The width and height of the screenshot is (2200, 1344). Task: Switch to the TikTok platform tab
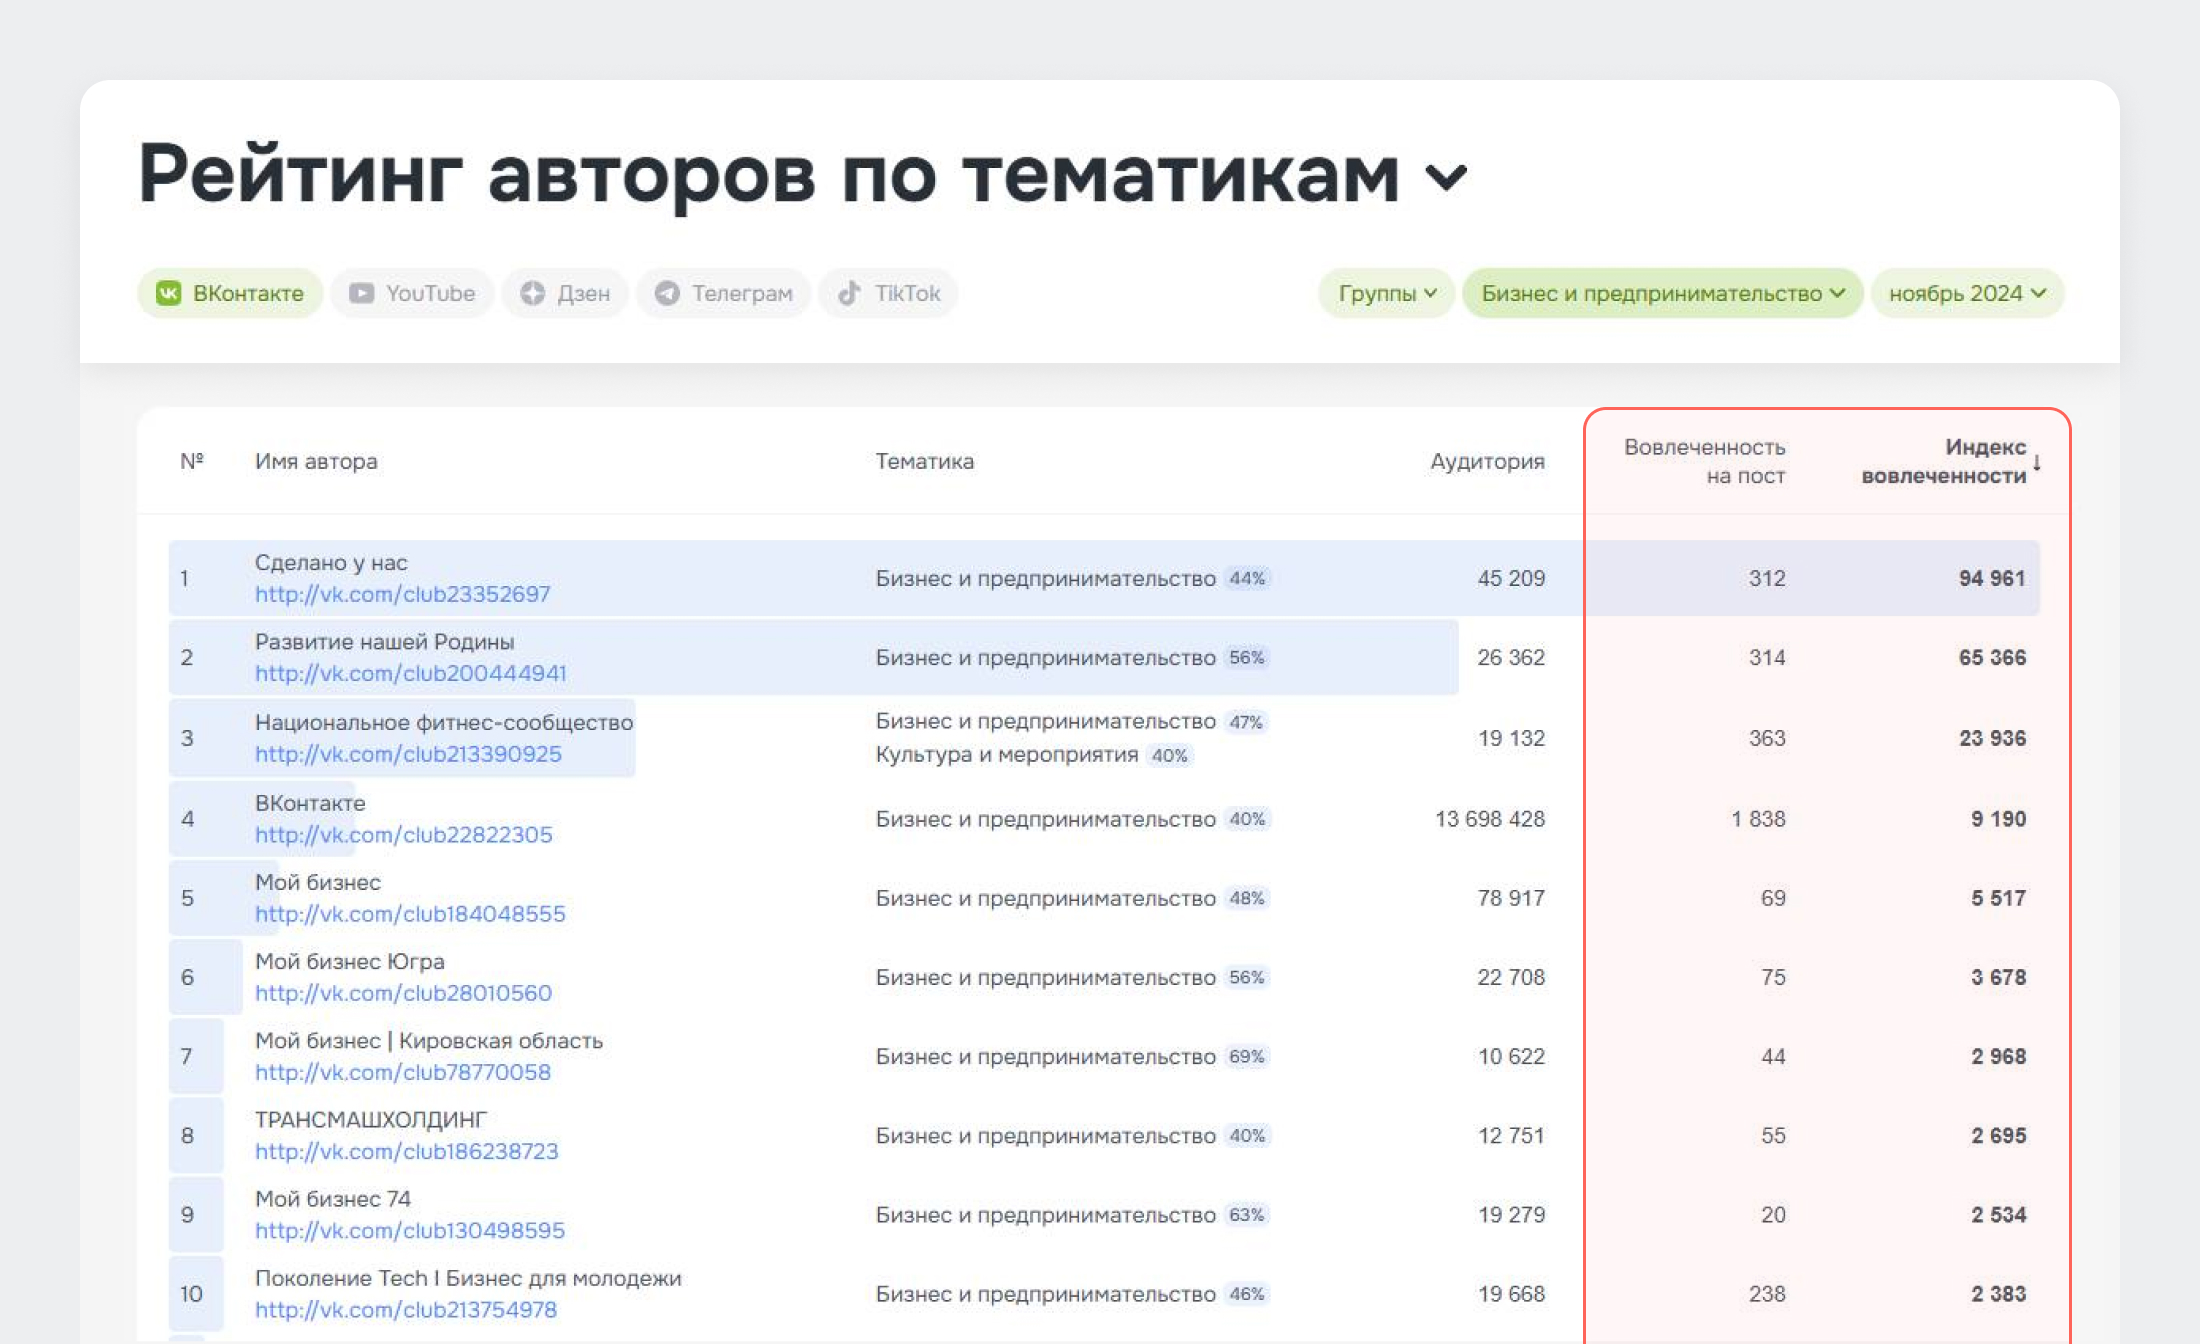pos(889,293)
